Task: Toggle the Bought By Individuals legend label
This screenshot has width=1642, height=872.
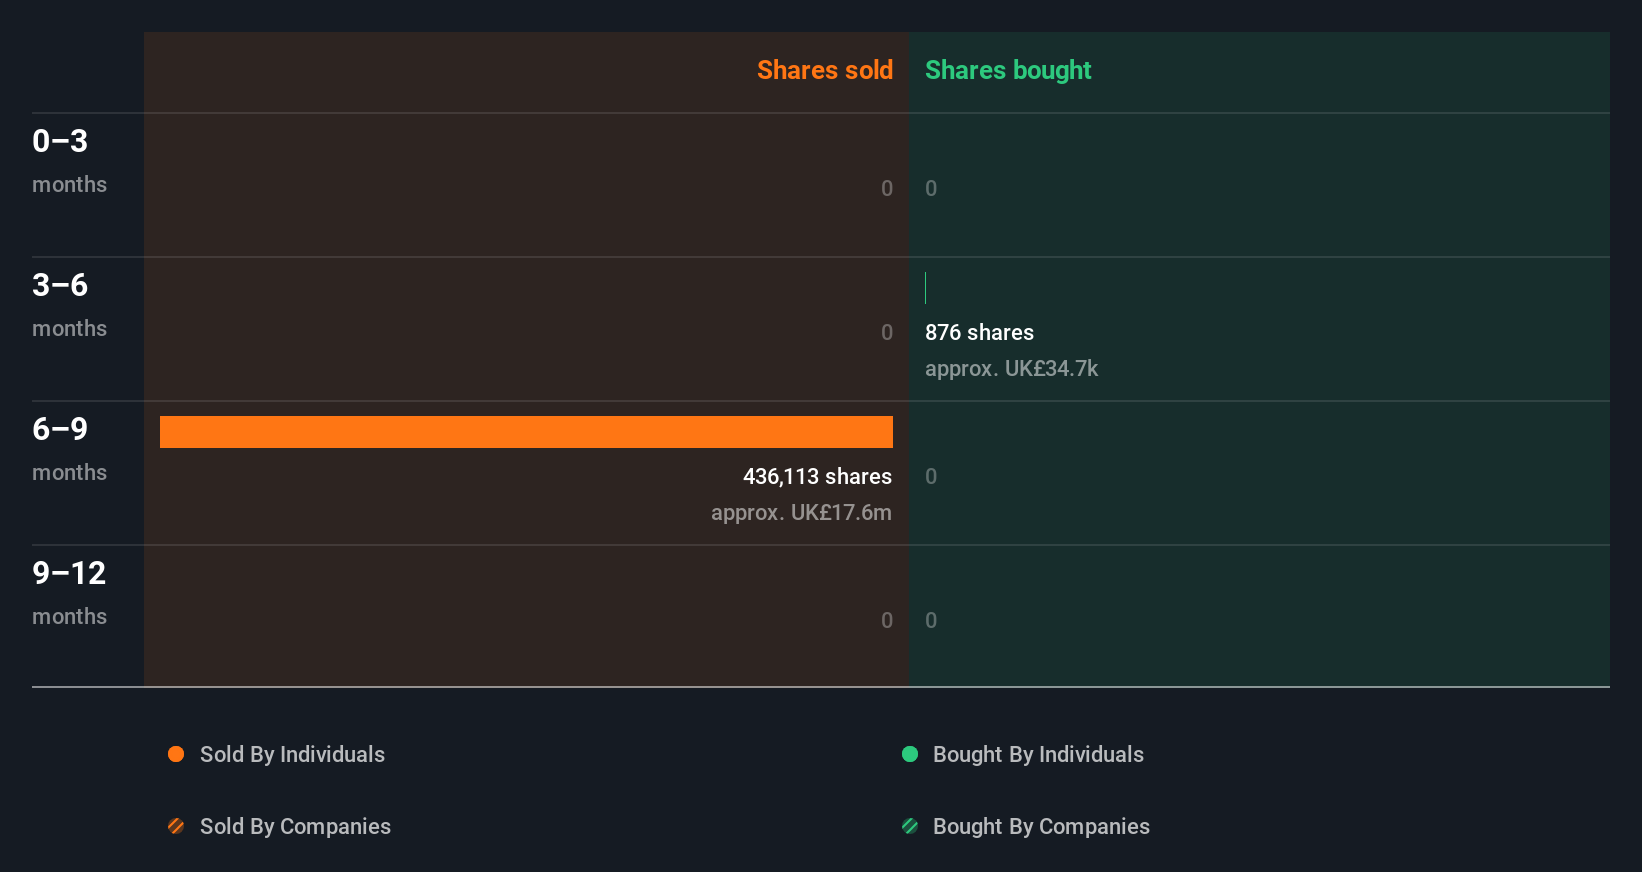Action: 1038,754
